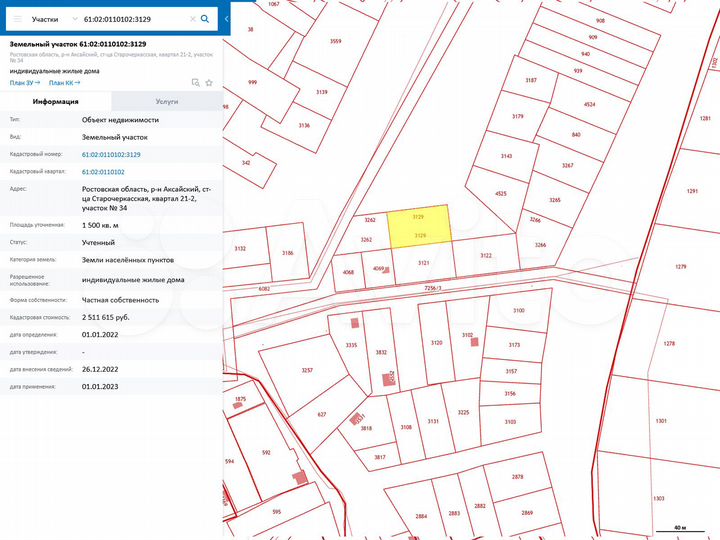Click the Частная собственность value
Screen dimensions: 720x540
(x=120, y=300)
